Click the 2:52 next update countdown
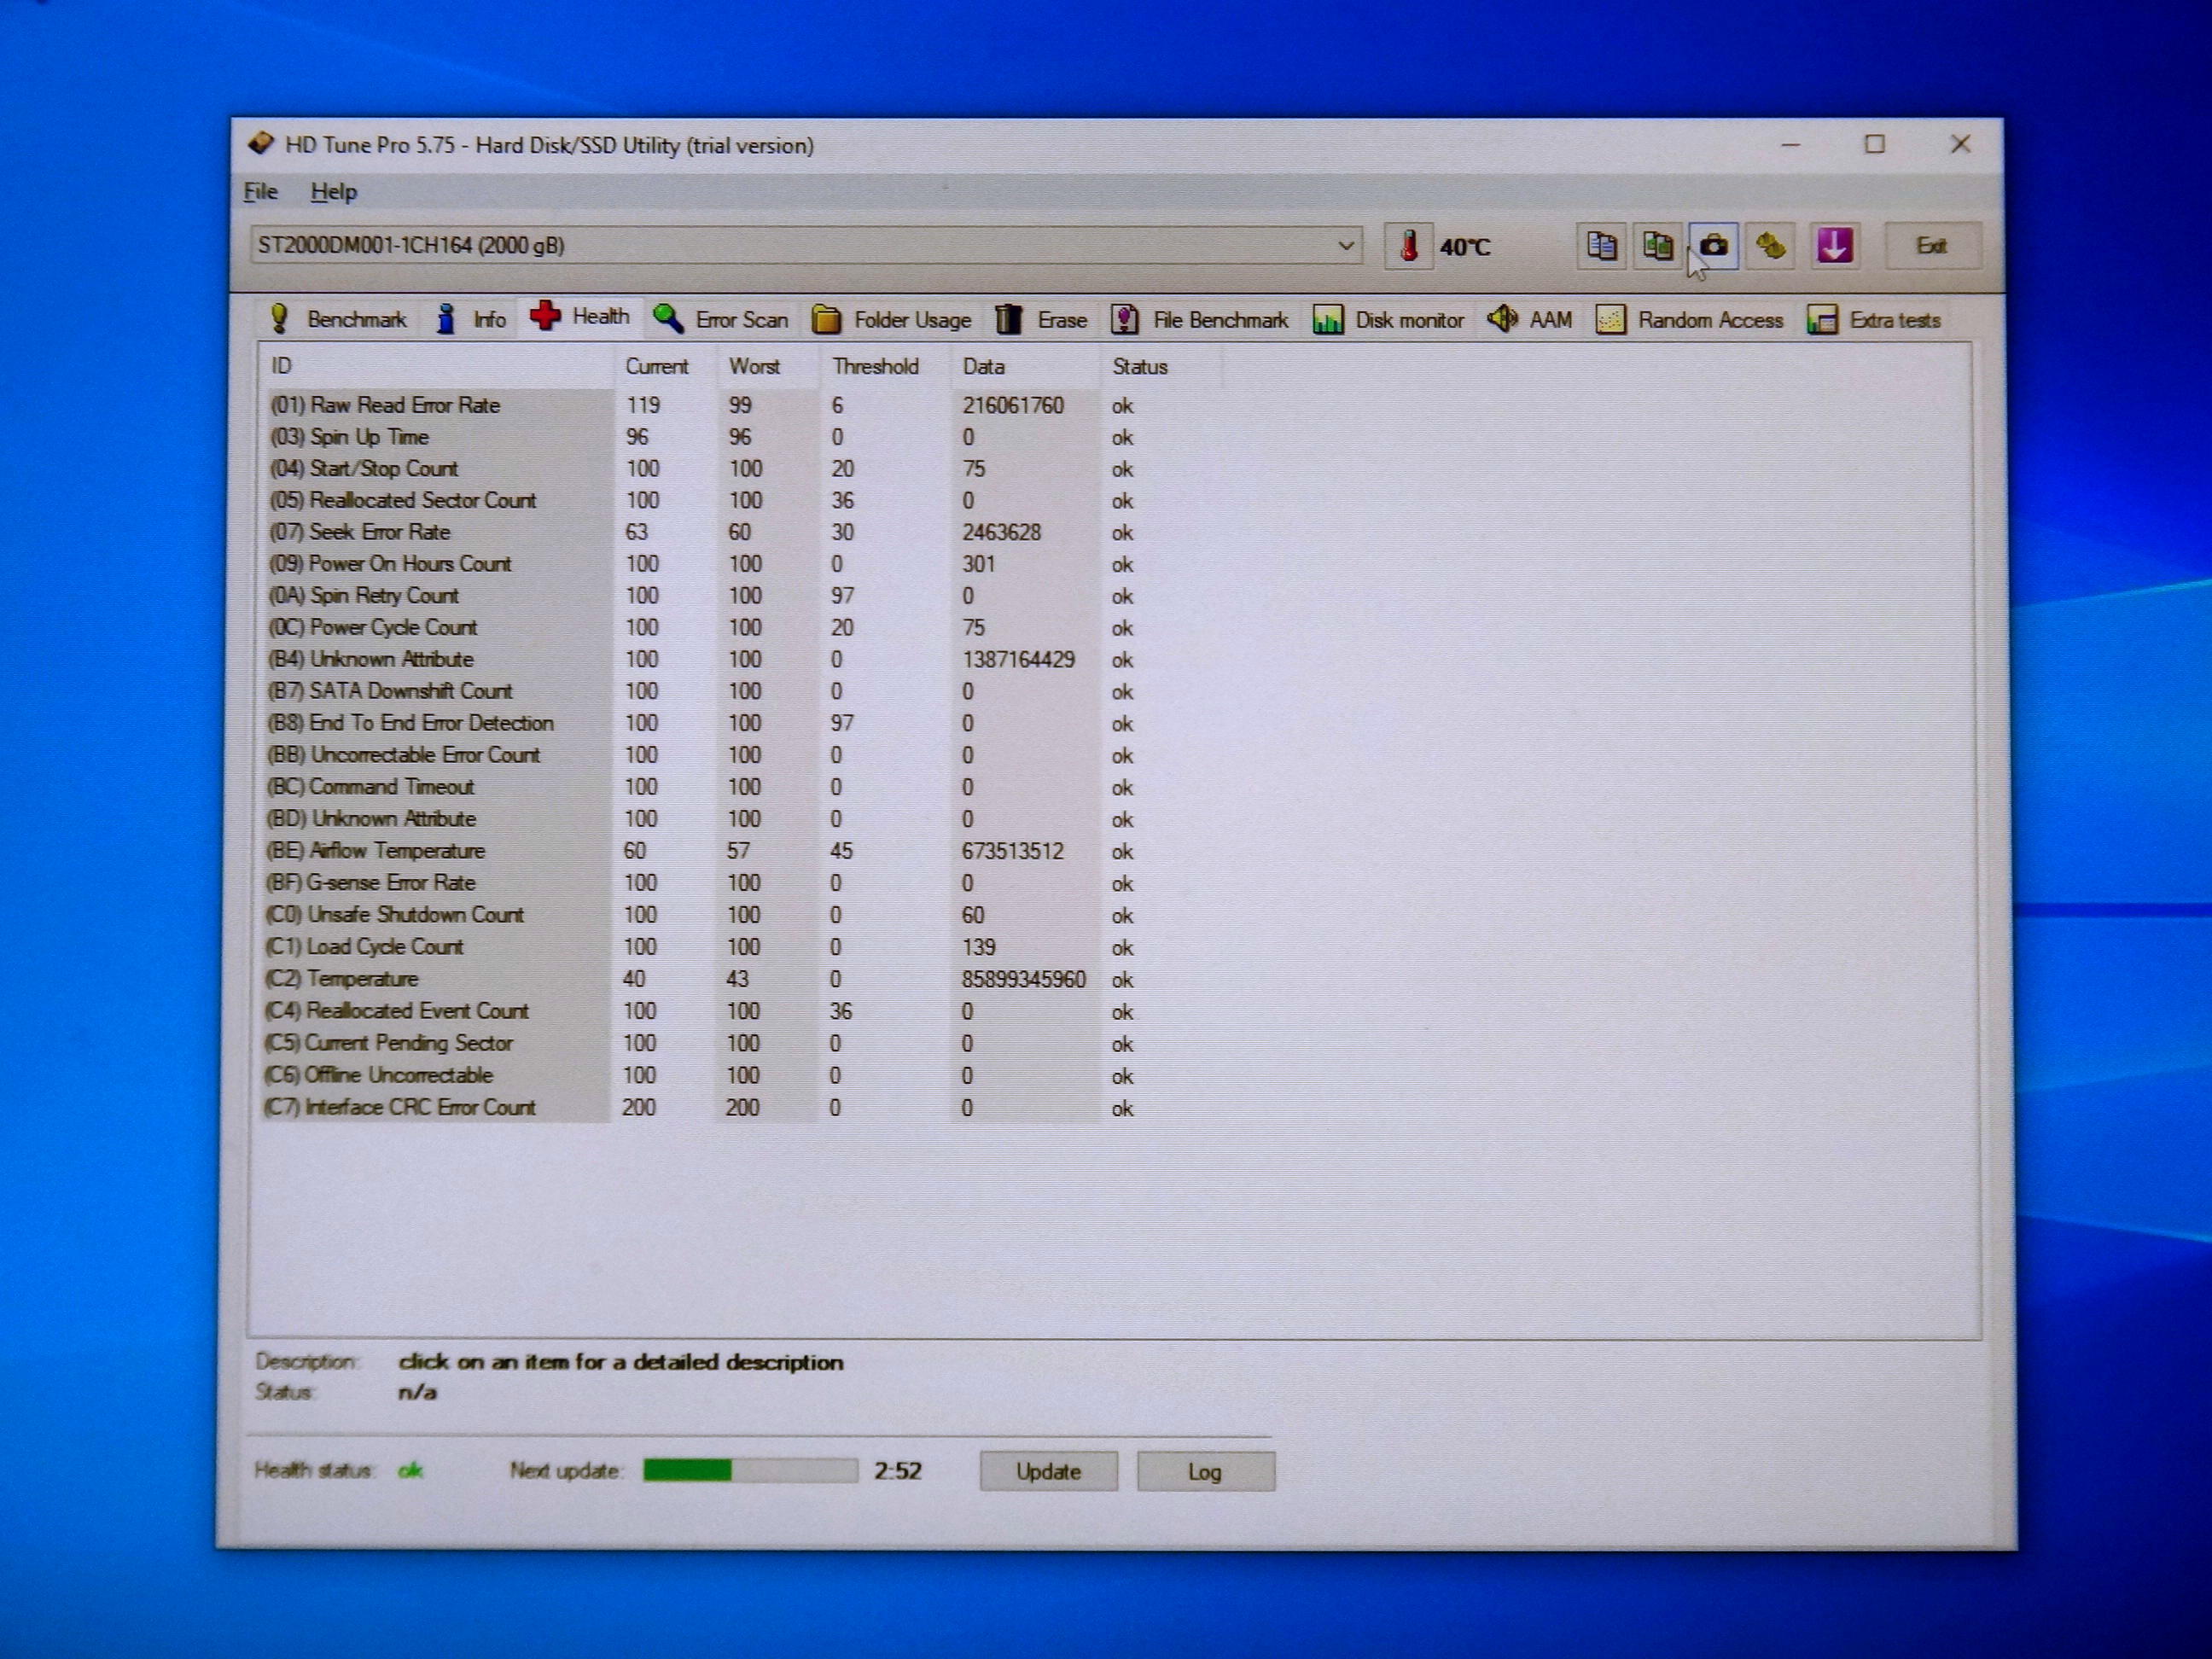 pos(898,1471)
